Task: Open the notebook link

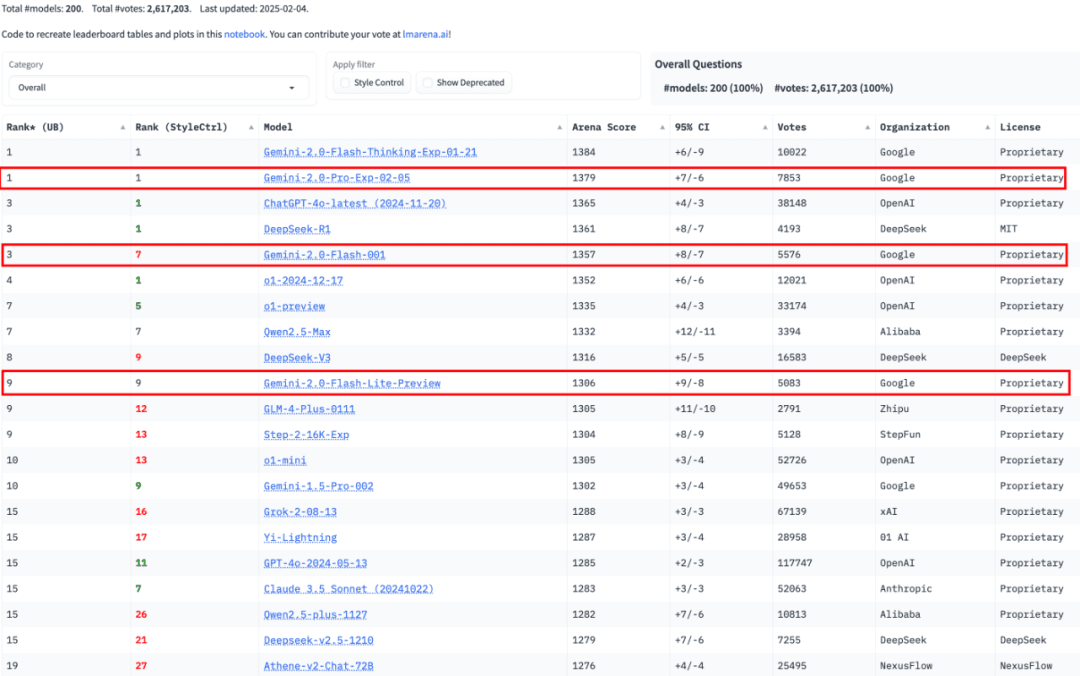Action: pos(244,34)
